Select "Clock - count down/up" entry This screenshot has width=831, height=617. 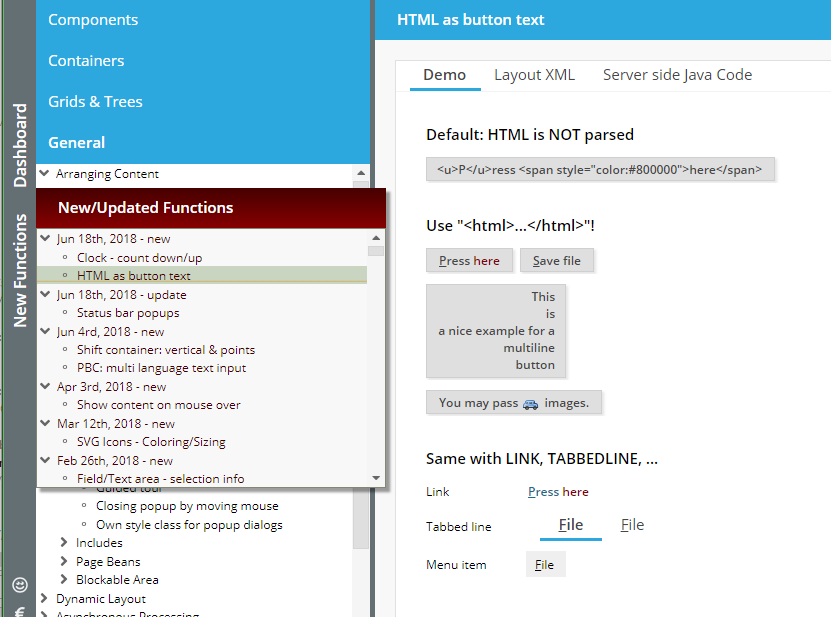pos(139,257)
